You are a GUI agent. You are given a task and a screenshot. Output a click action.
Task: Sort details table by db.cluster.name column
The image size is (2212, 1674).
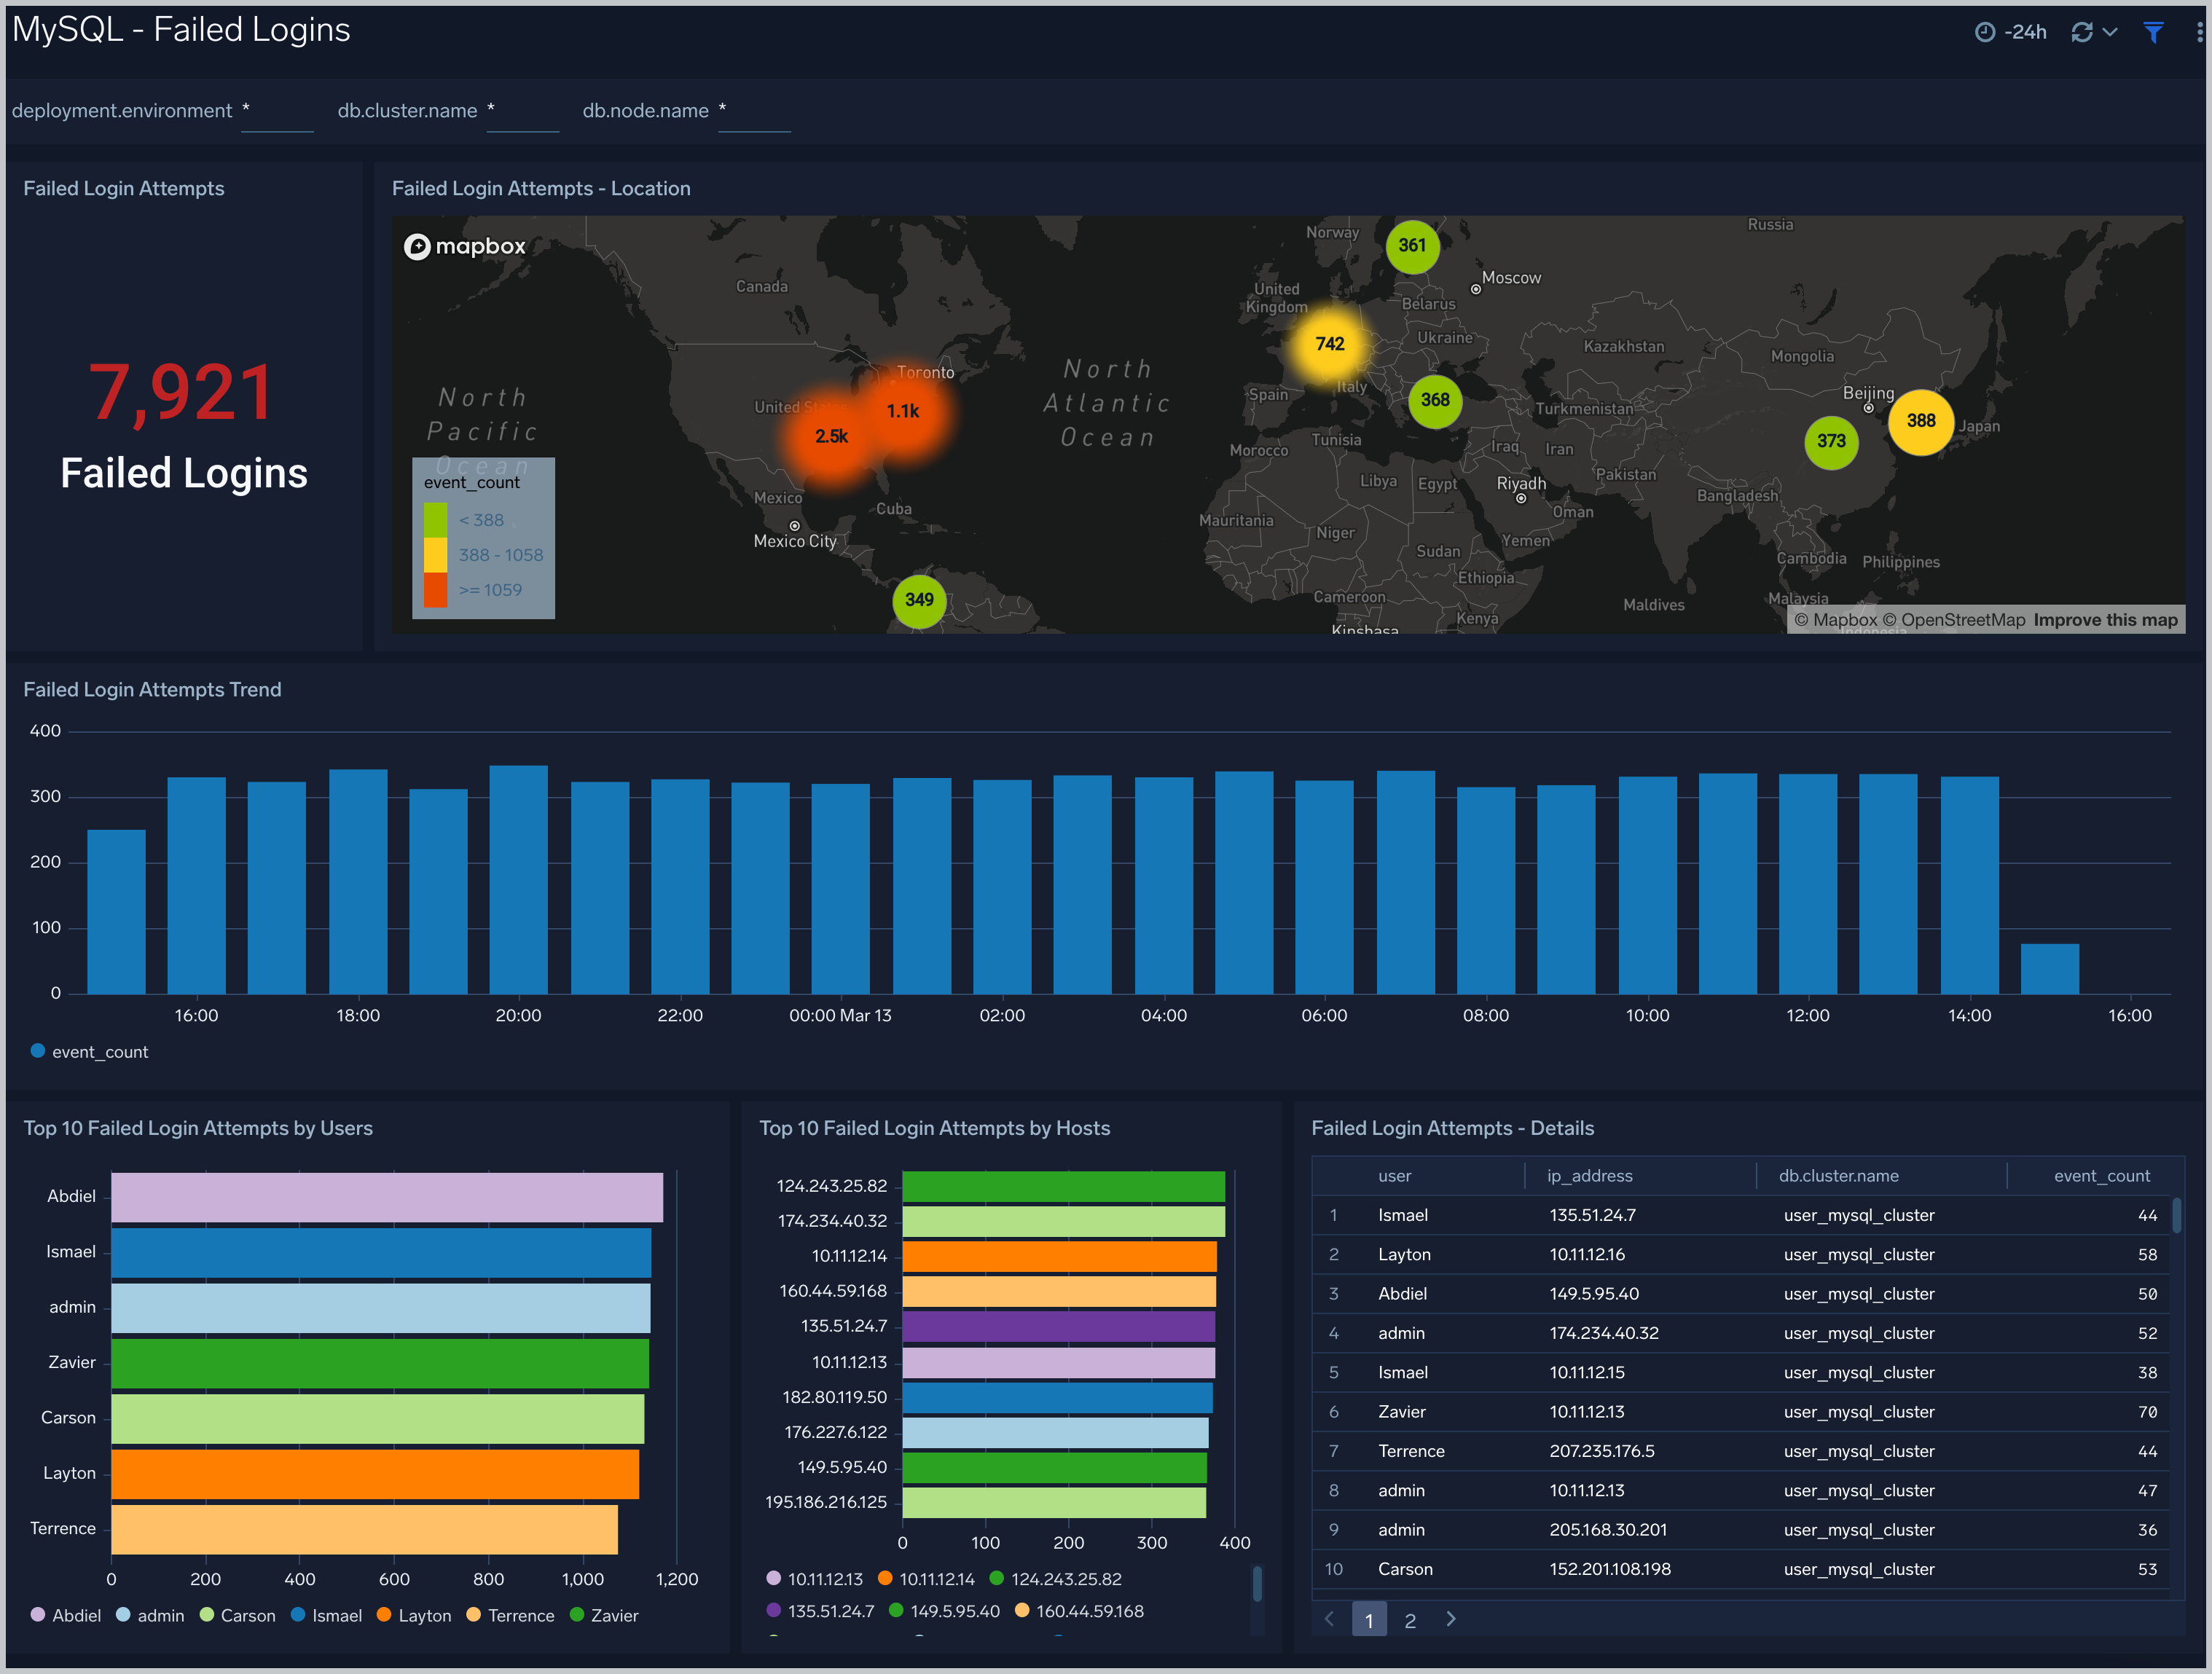tap(1838, 1177)
